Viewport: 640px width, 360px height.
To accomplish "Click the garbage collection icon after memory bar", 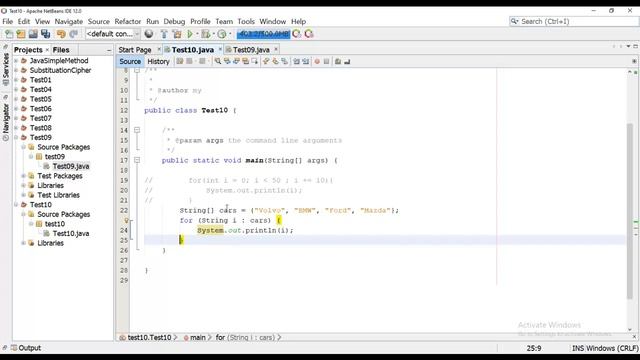I will coord(297,34).
